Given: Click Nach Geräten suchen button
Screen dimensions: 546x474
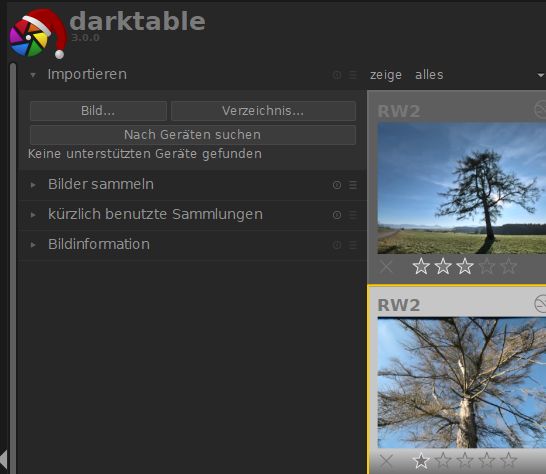Looking at the screenshot, I should pyautogui.click(x=193, y=135).
